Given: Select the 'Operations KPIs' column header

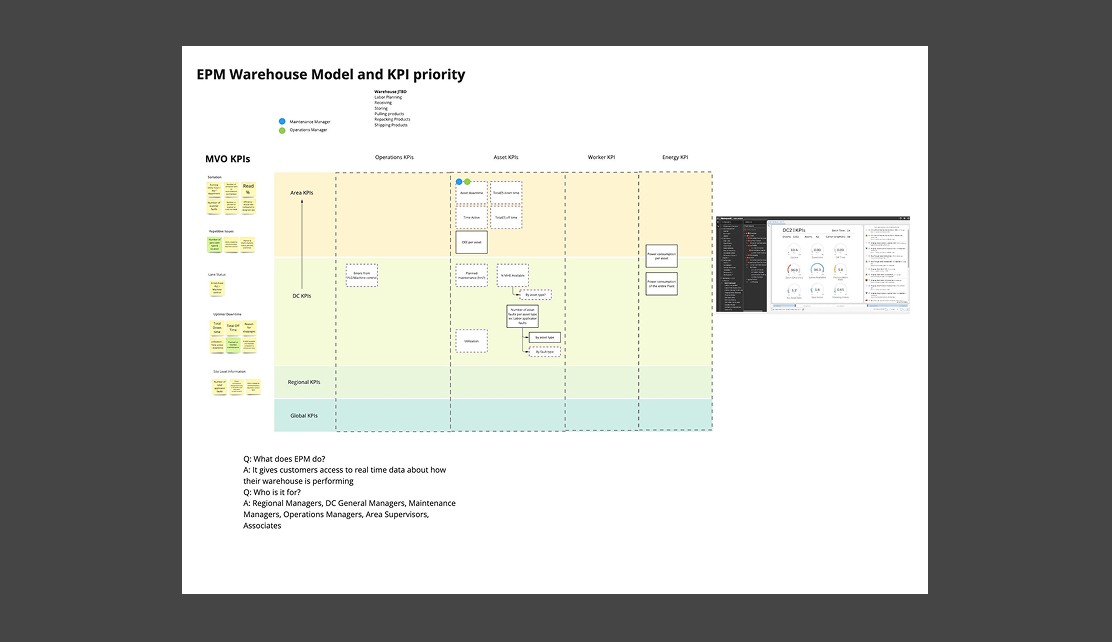Looking at the screenshot, I should pos(394,157).
